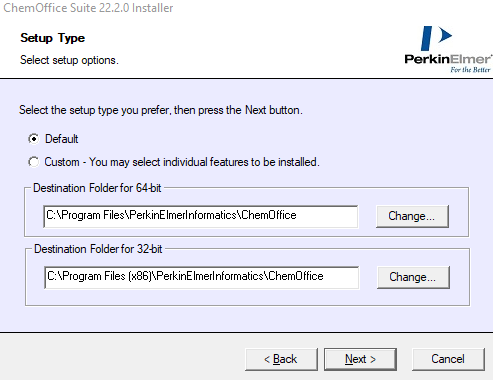Click Change for the 64-bit destination folder
Image resolution: width=493 pixels, height=380 pixels.
[x=412, y=216]
